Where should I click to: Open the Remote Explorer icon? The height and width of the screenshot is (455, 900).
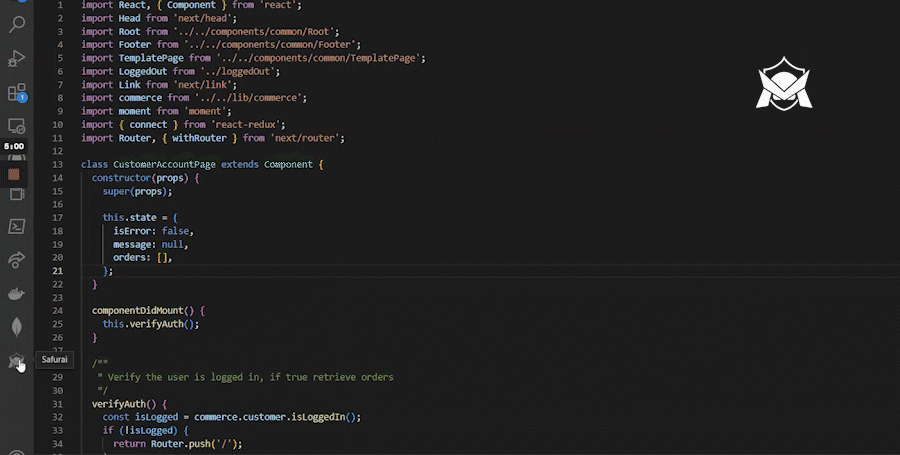point(17,127)
